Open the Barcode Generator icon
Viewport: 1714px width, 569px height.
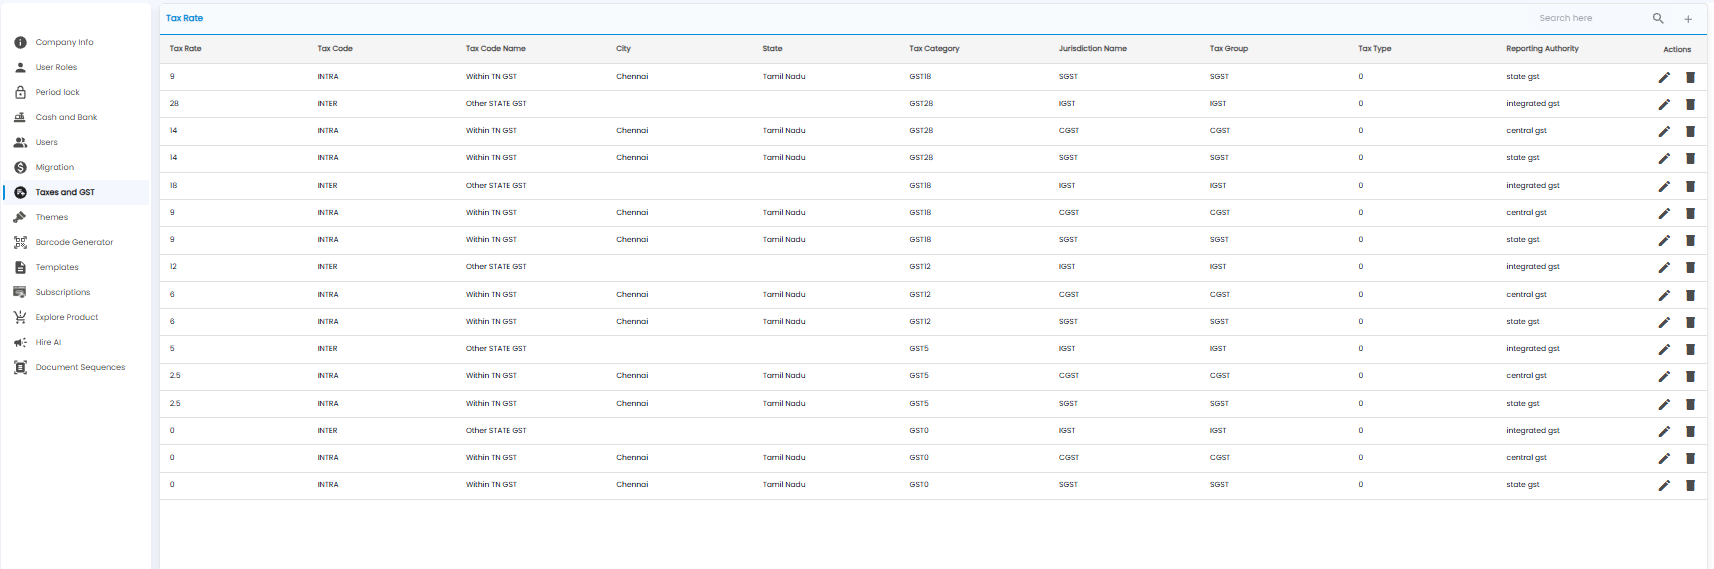[x=20, y=242]
